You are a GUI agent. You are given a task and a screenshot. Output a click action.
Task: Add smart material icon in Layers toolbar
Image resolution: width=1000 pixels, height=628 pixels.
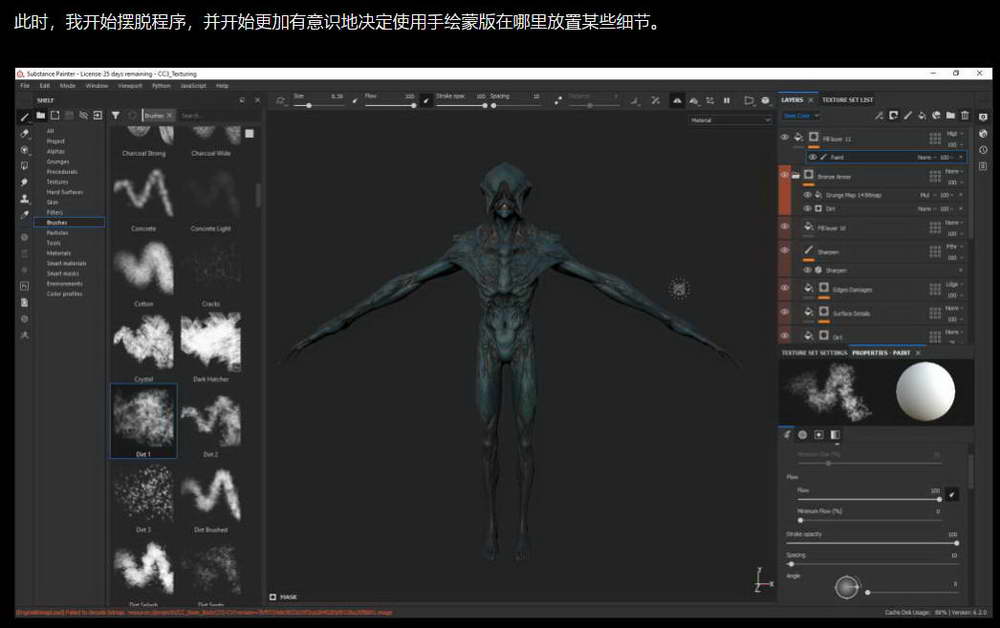(x=936, y=115)
